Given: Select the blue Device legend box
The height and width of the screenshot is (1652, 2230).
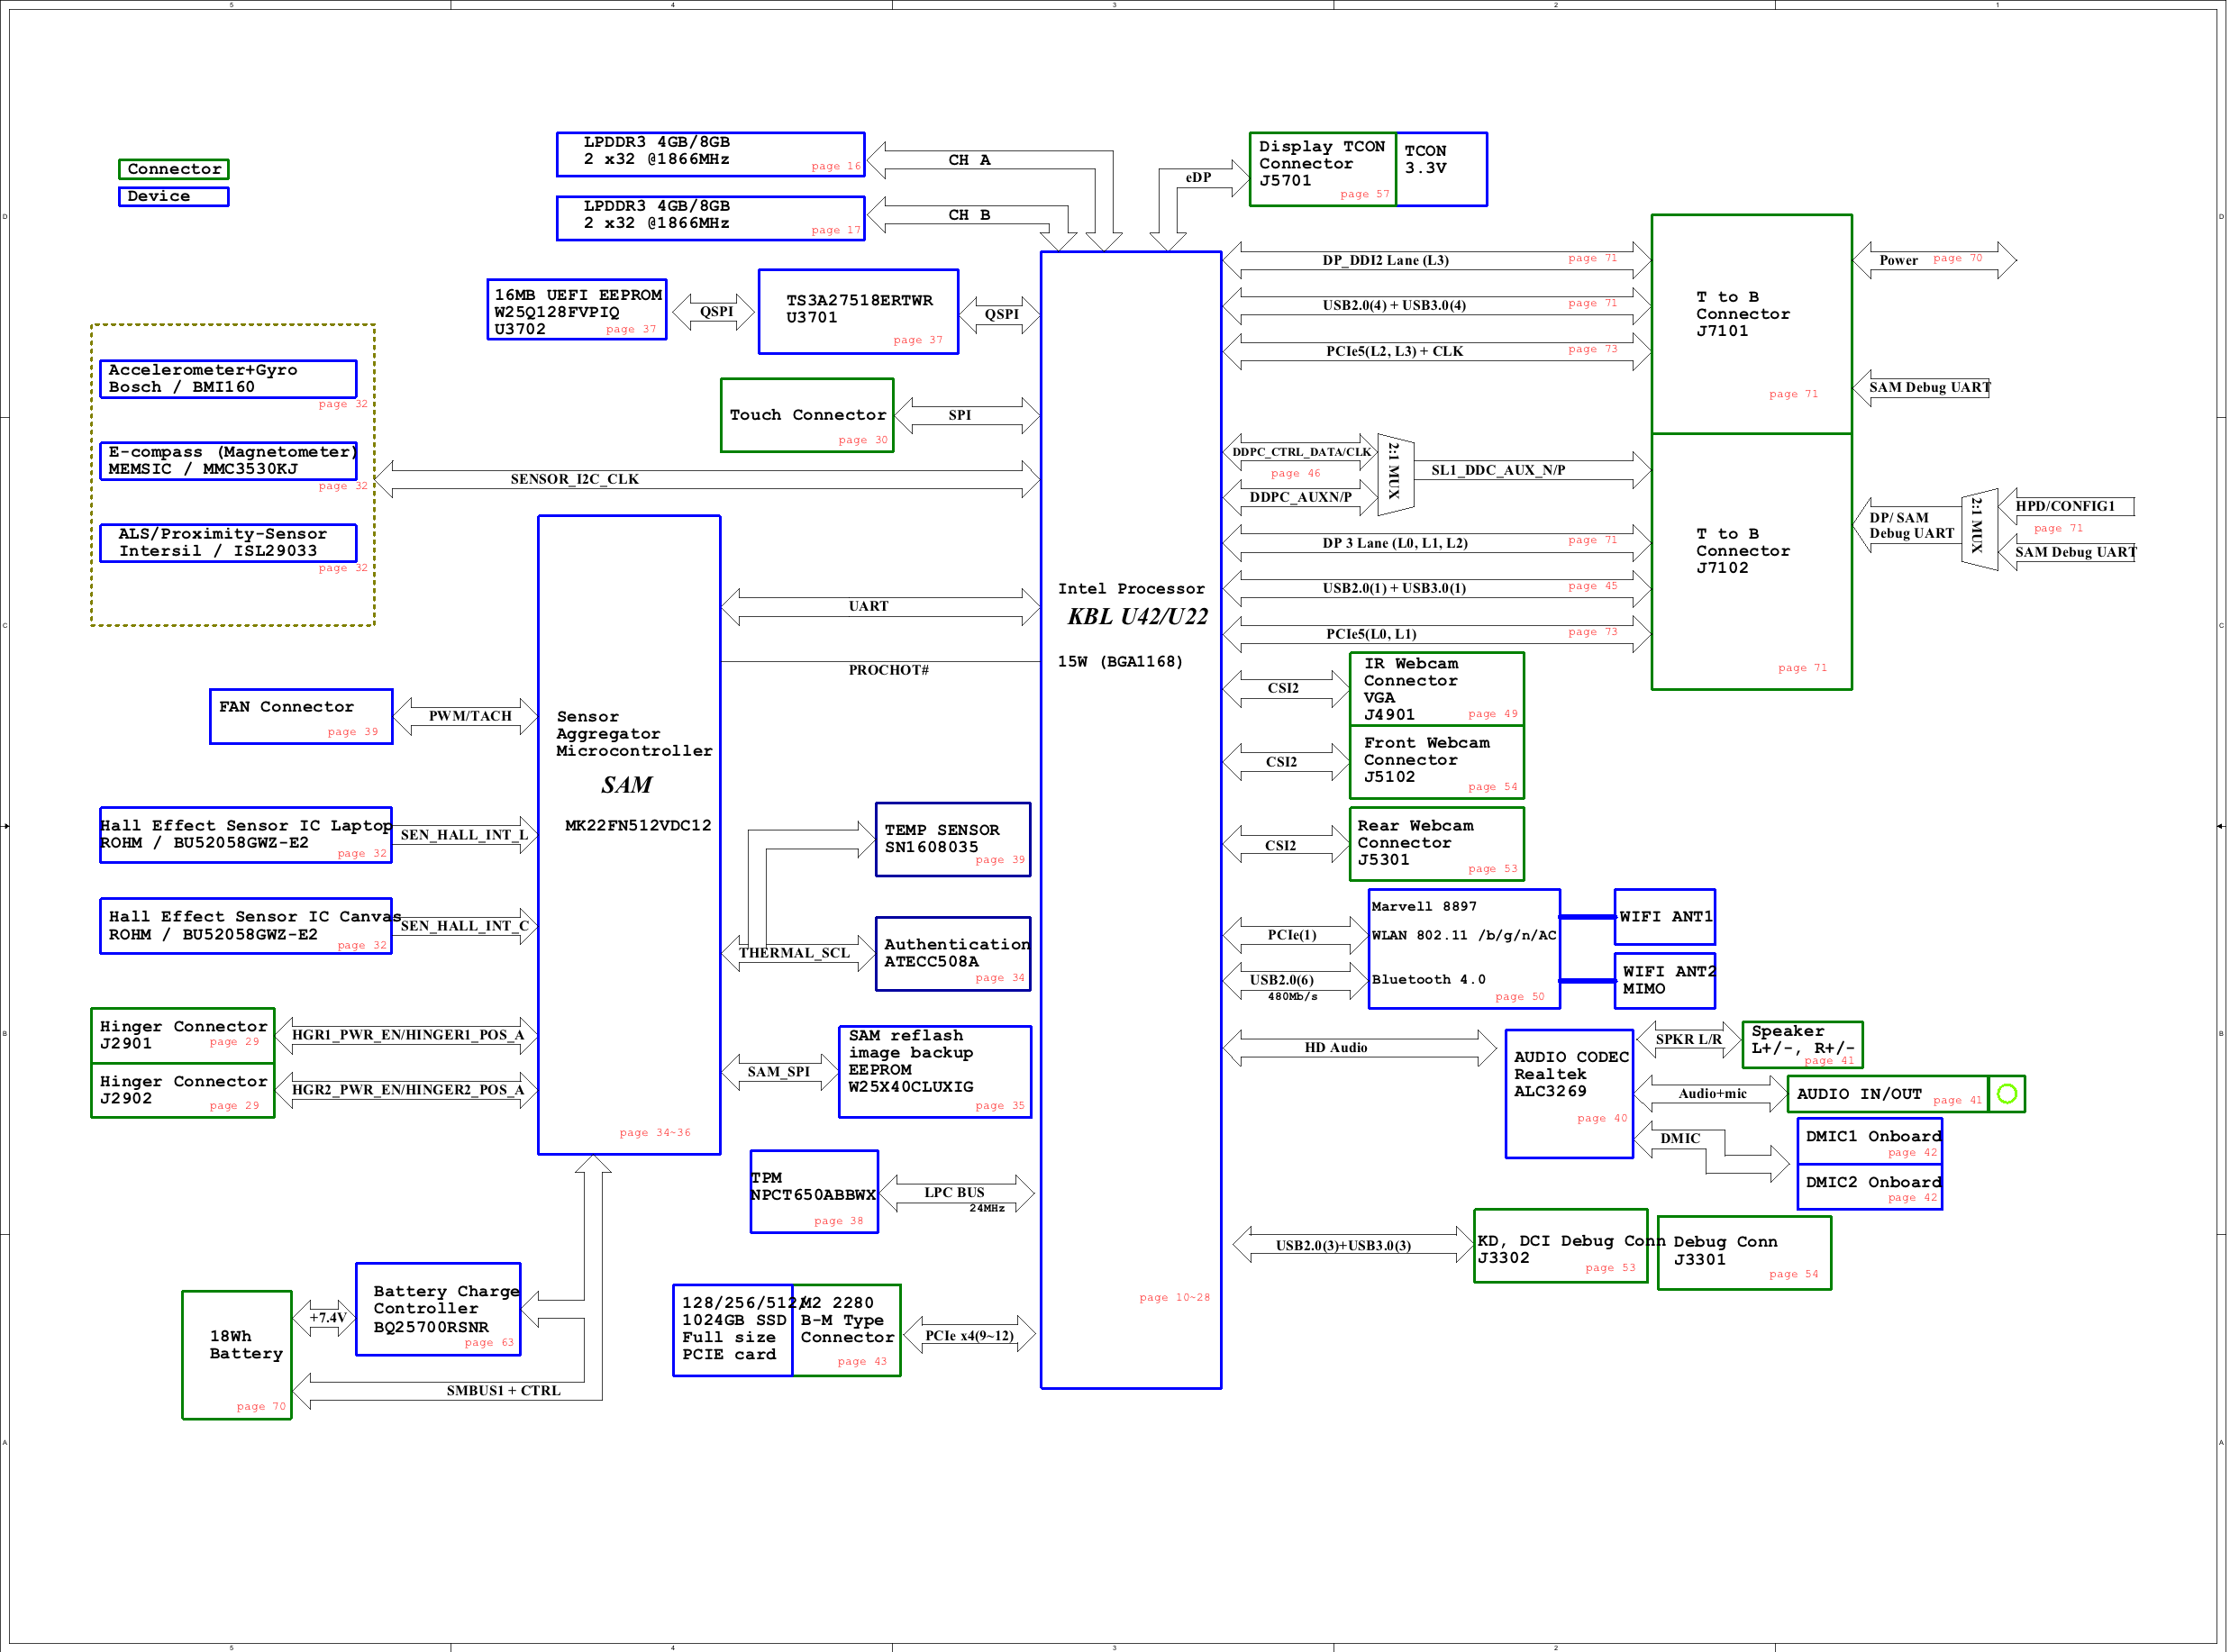Looking at the screenshot, I should pyautogui.click(x=174, y=196).
